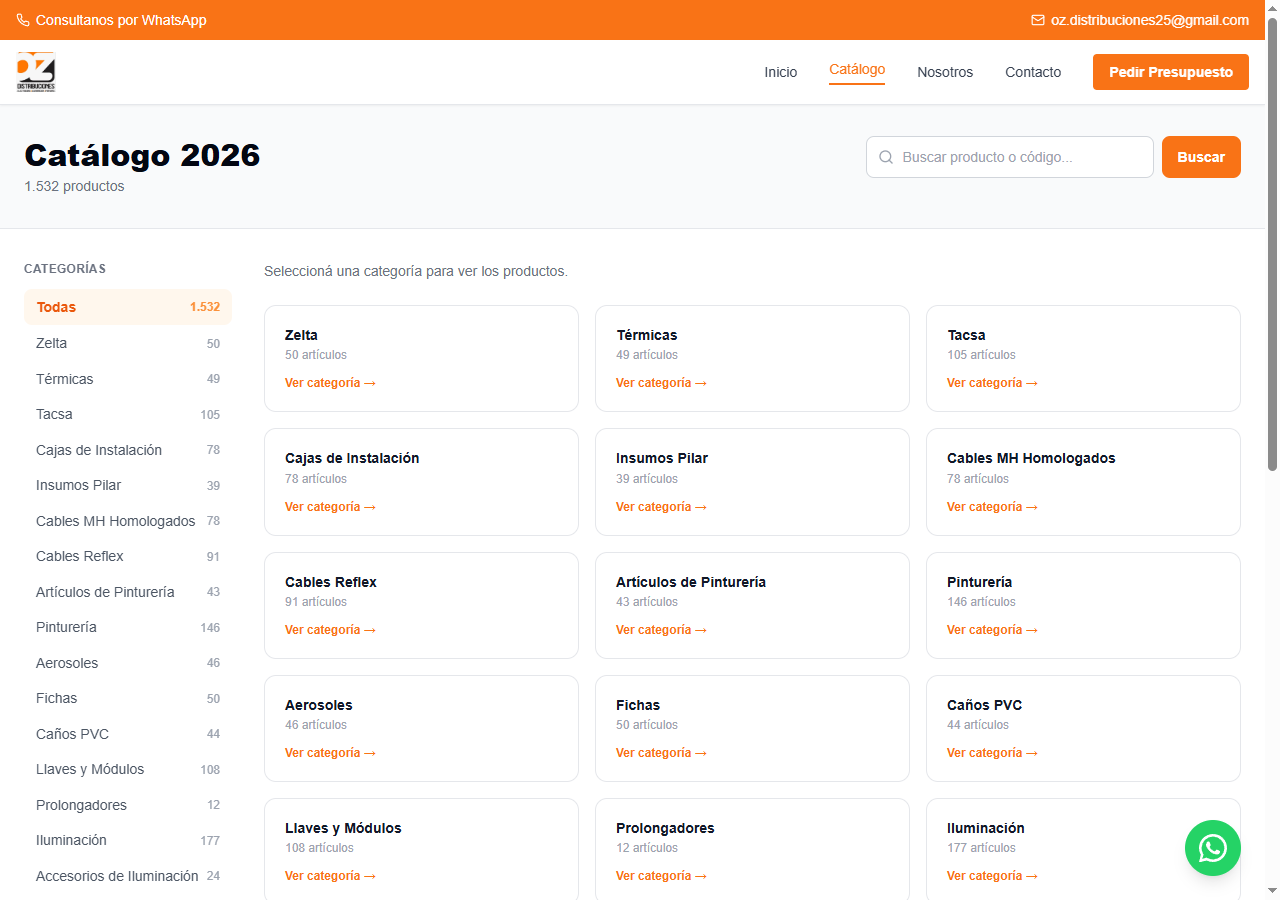Click the envelope icon next to the email
This screenshot has height=900, width=1280.
1038,20
